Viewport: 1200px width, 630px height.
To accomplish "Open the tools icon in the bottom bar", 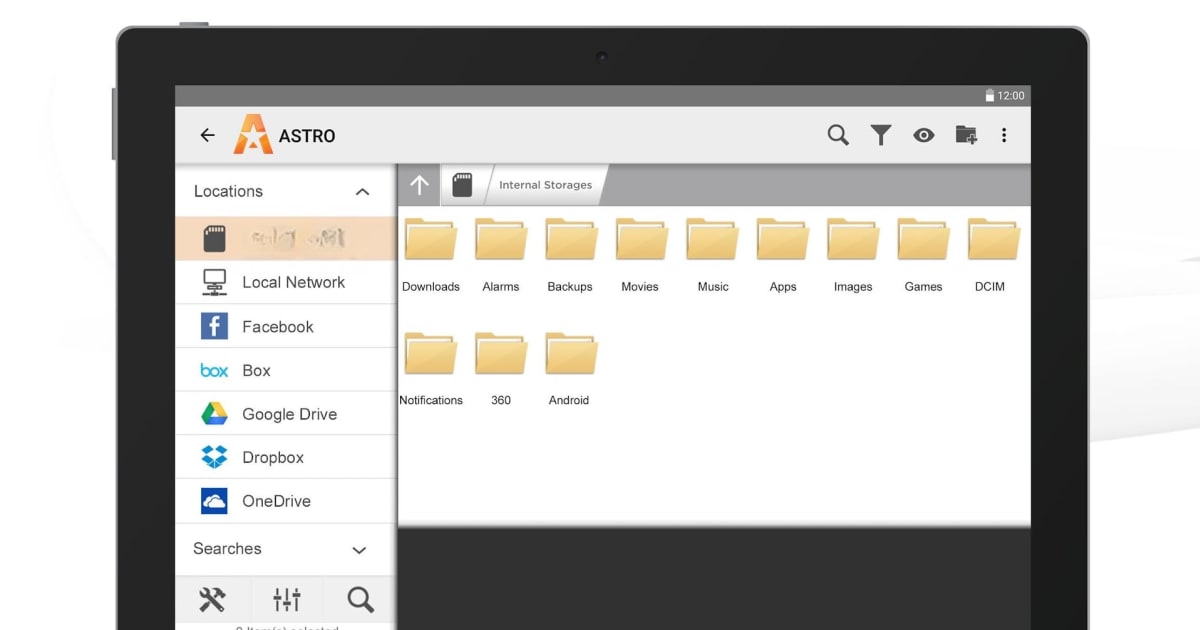I will tap(213, 598).
